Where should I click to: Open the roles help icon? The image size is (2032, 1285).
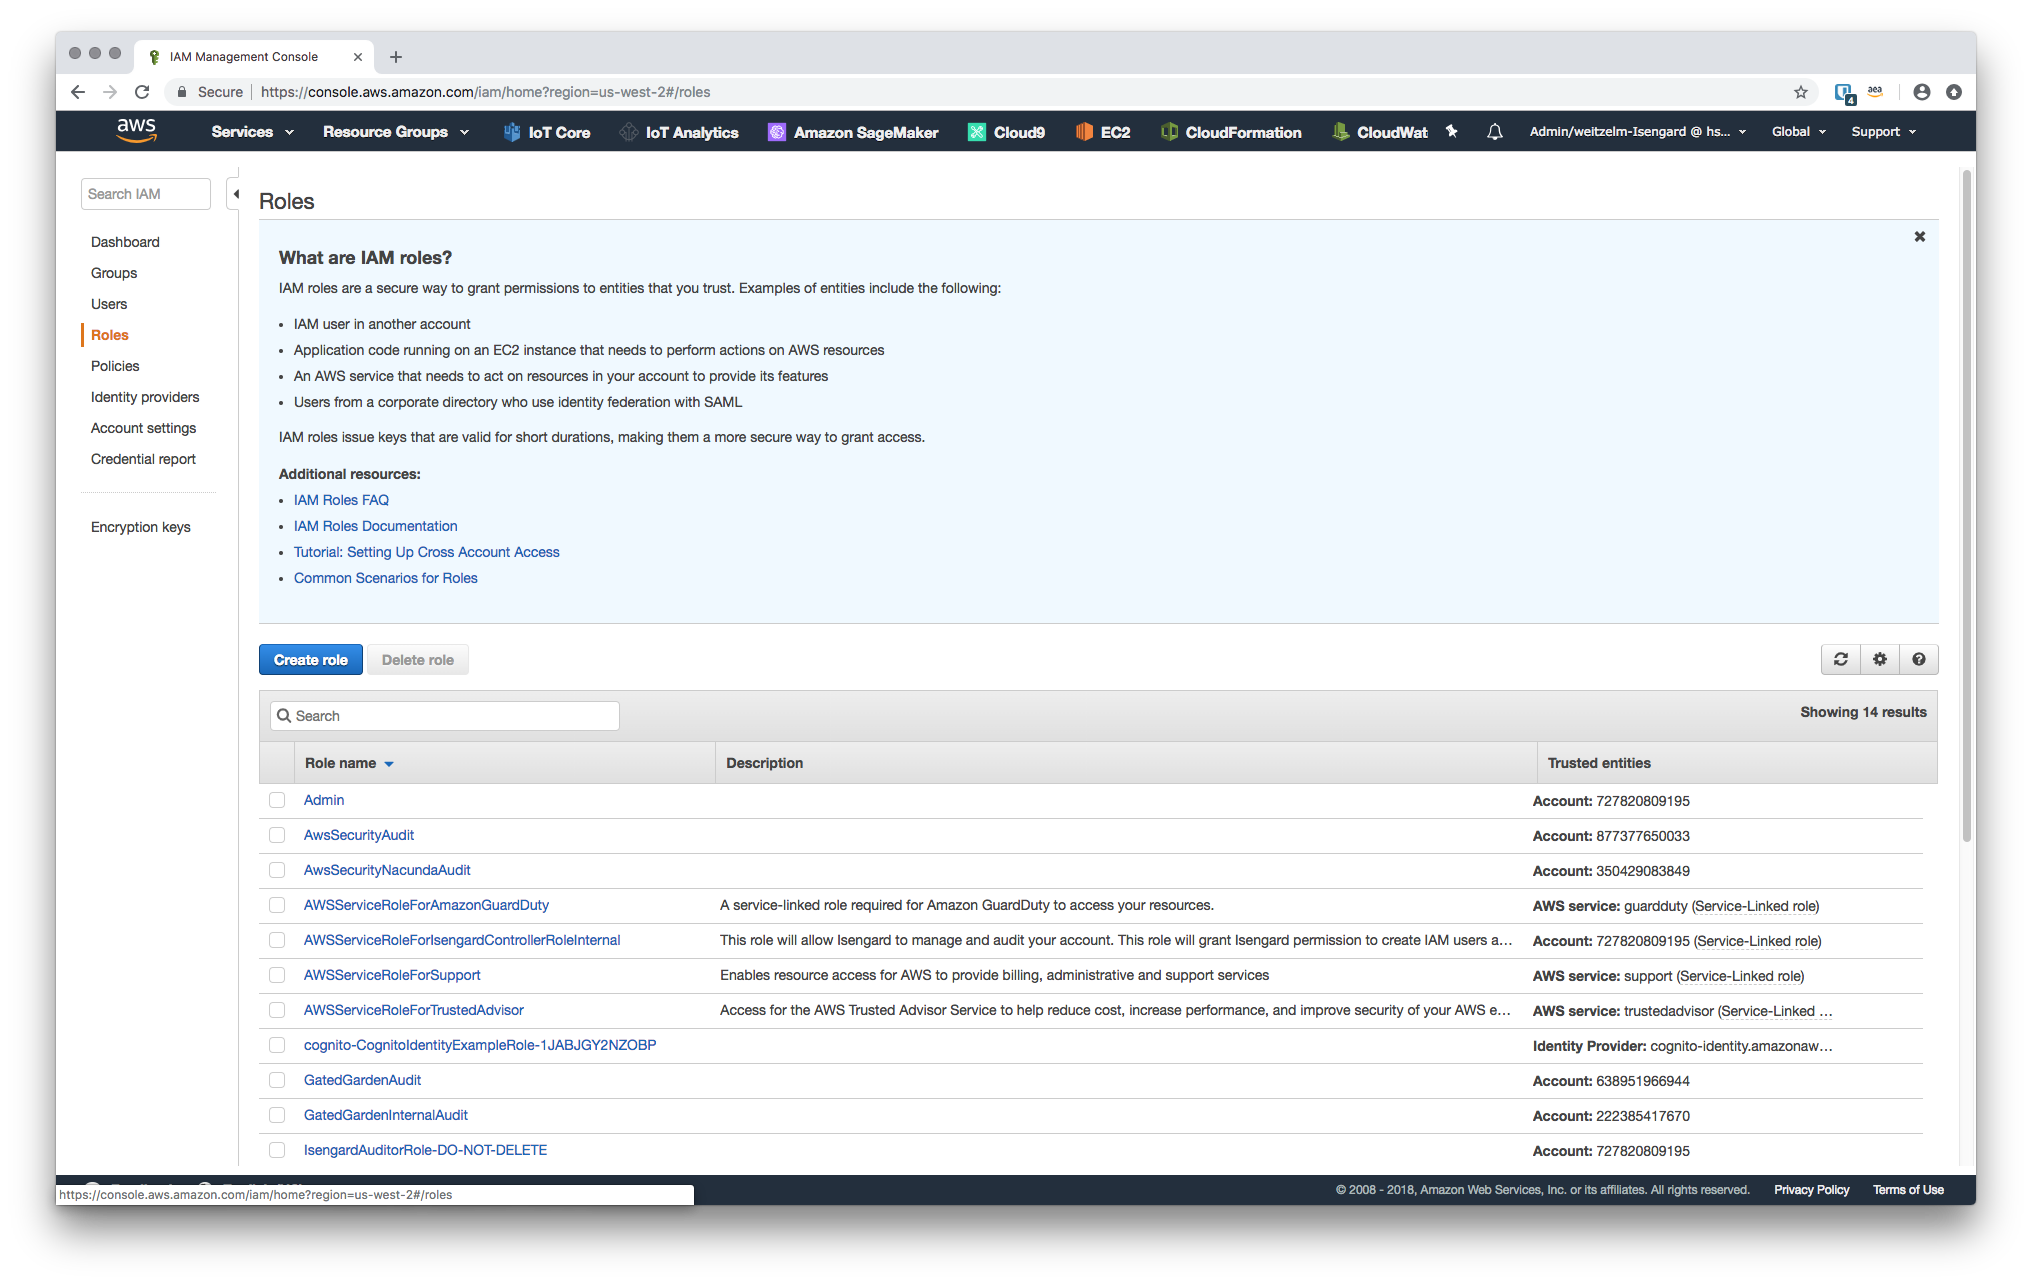1918,659
